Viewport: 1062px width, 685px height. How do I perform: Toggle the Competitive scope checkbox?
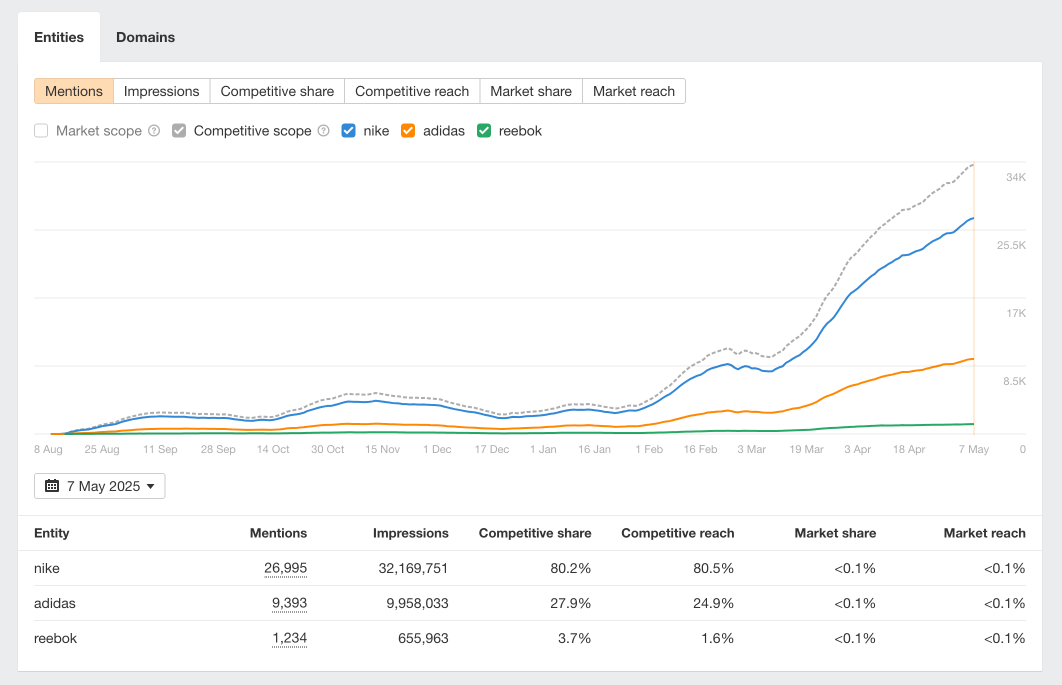click(x=179, y=131)
